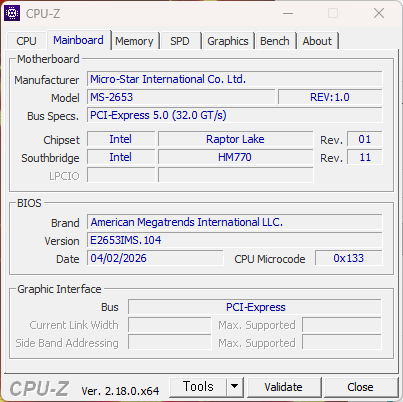Click the HM770 southbridge value
Viewport: 403px width, 402px height.
click(x=235, y=157)
